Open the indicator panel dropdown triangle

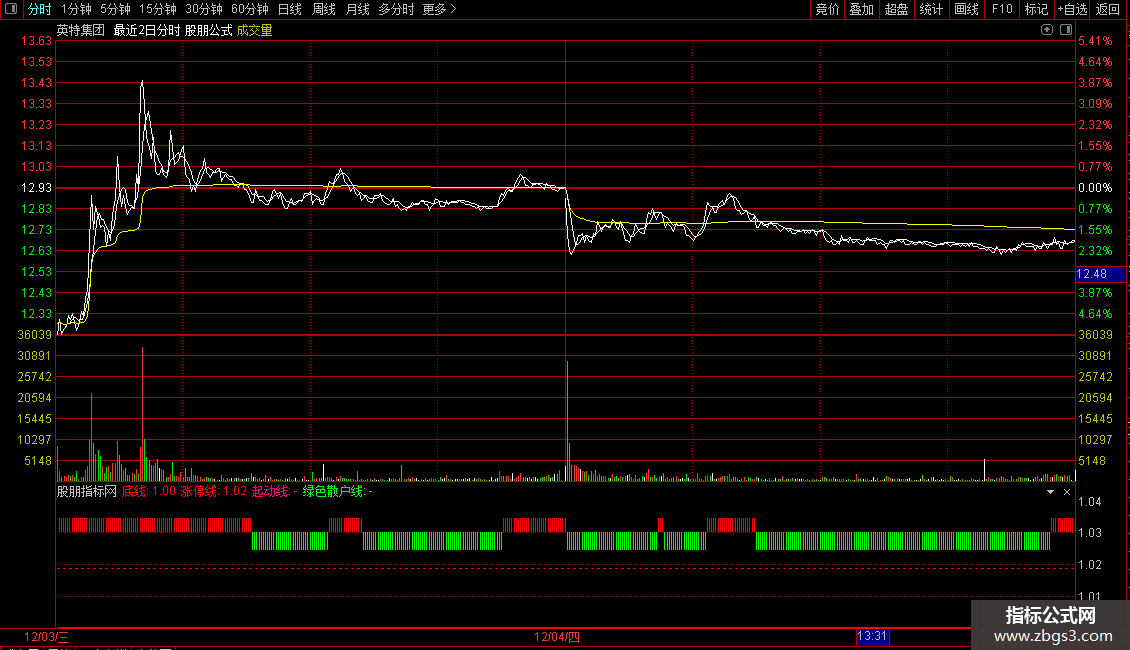point(1050,491)
